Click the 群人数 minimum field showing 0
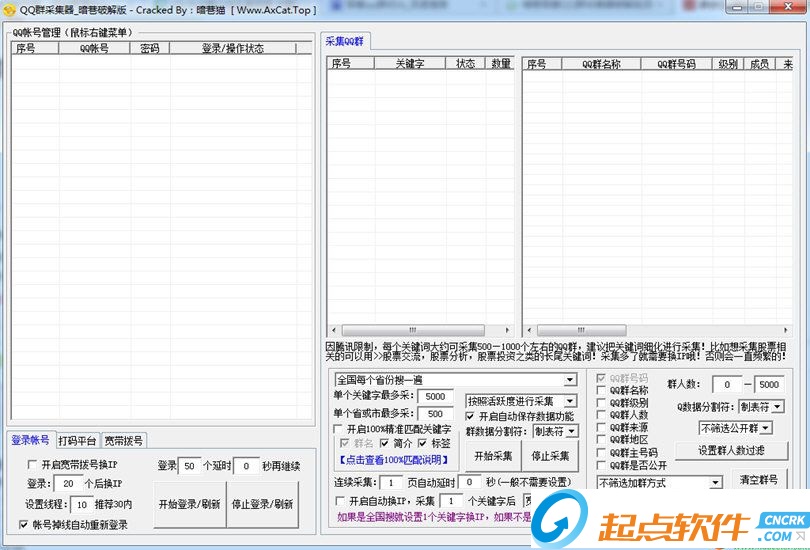 727,384
